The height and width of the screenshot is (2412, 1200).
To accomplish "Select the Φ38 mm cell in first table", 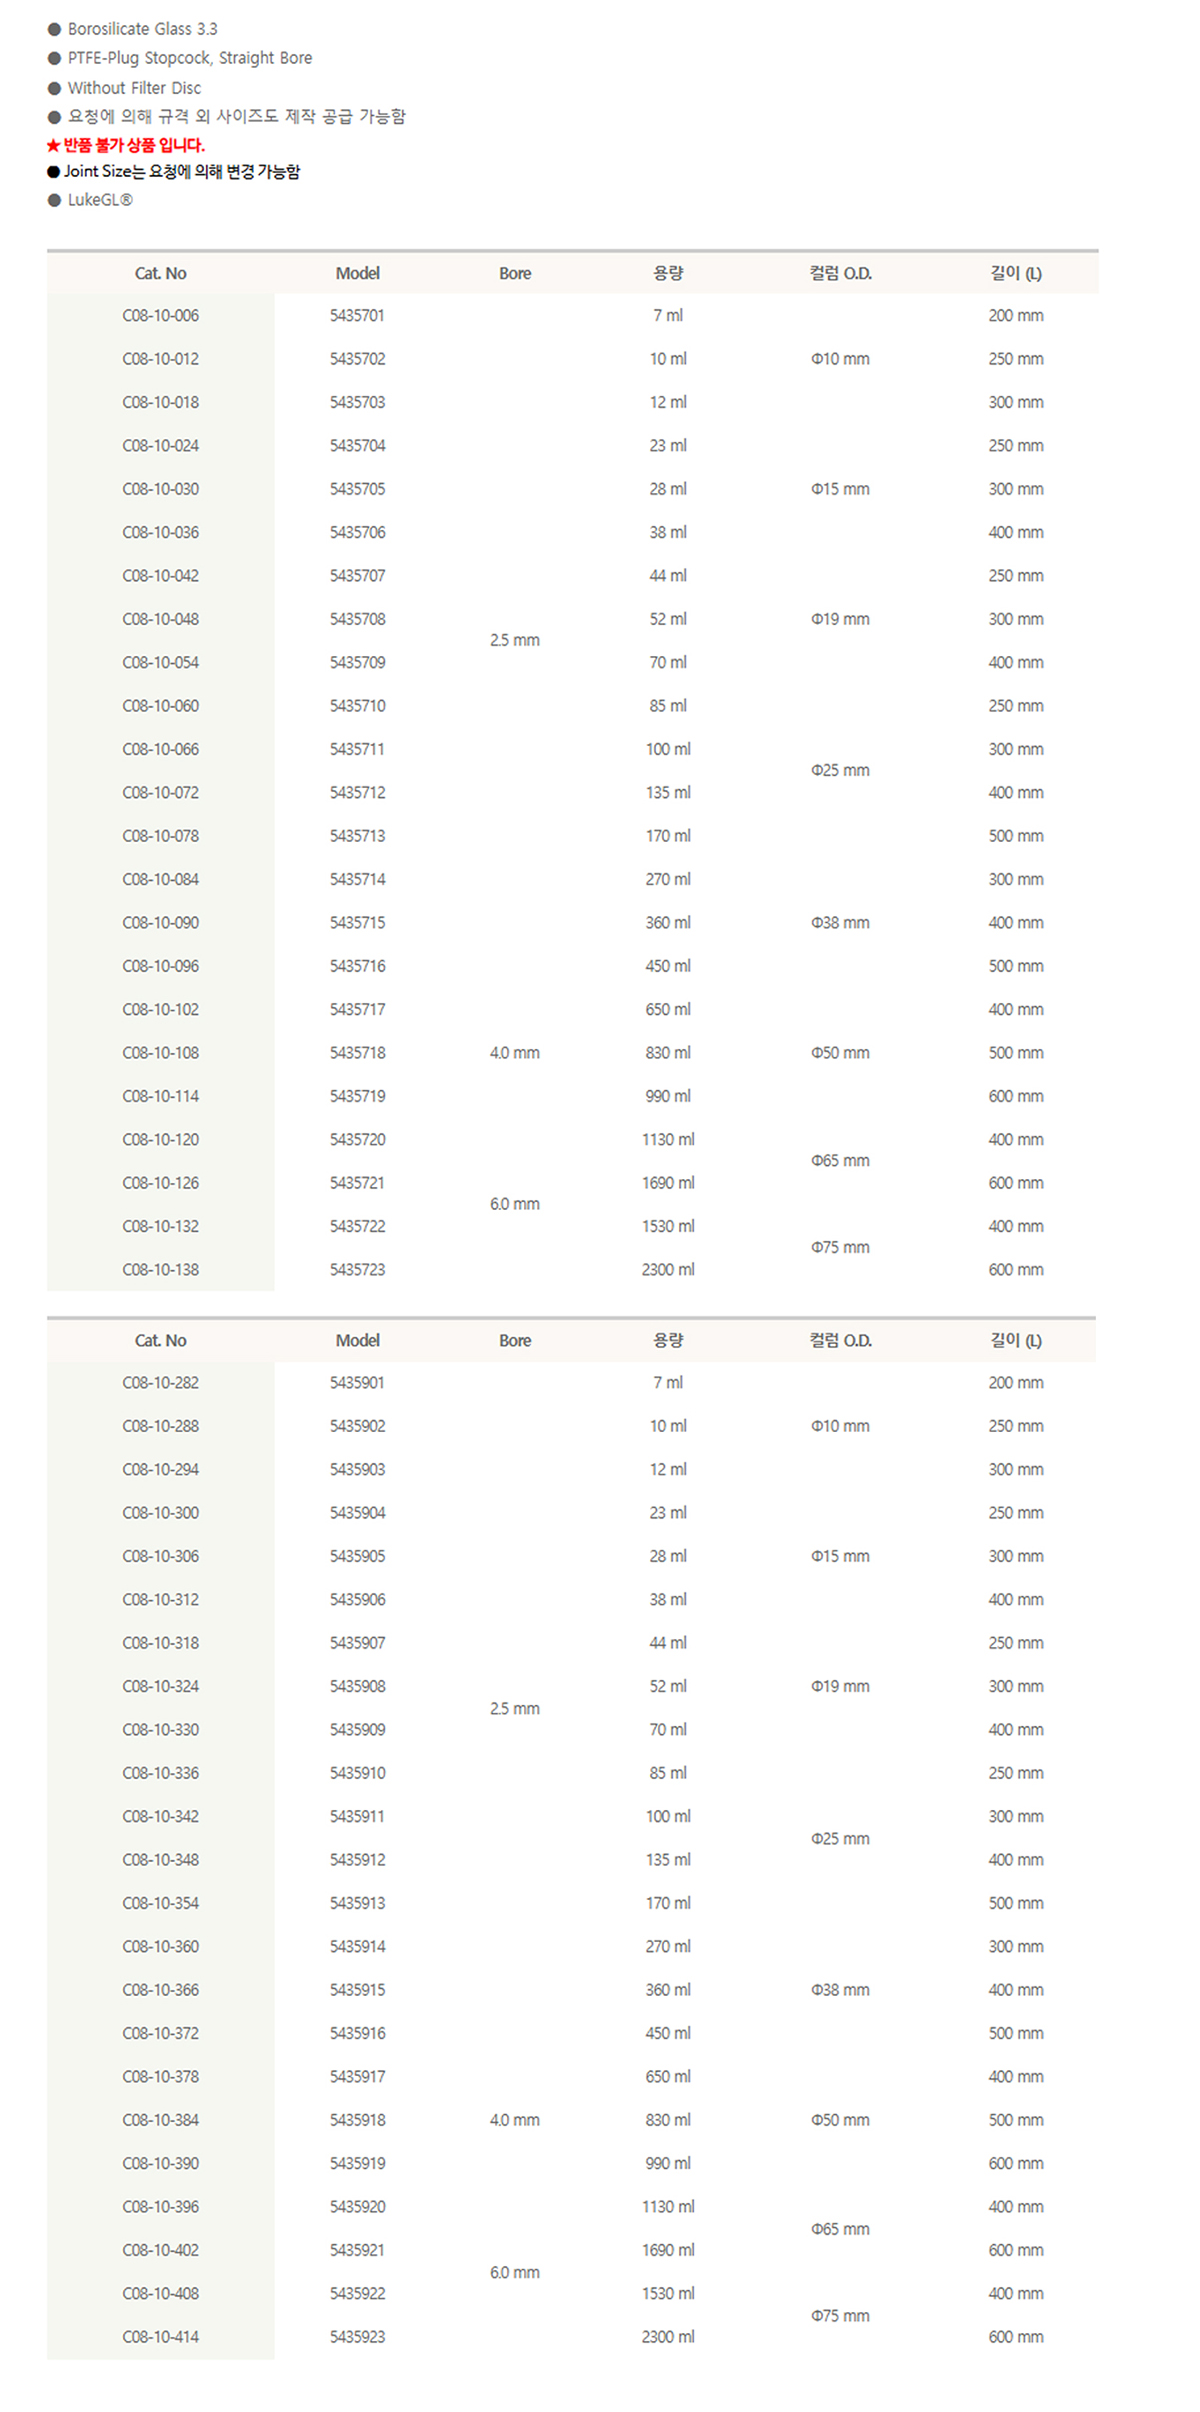I will pyautogui.click(x=840, y=923).
